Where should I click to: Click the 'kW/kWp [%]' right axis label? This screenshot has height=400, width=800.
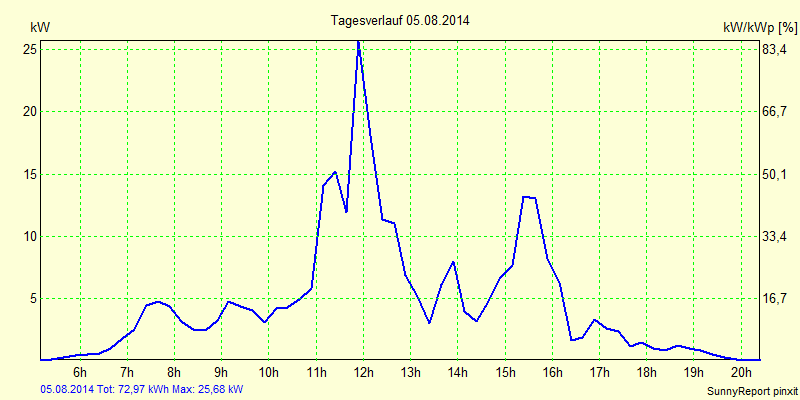(x=759, y=28)
